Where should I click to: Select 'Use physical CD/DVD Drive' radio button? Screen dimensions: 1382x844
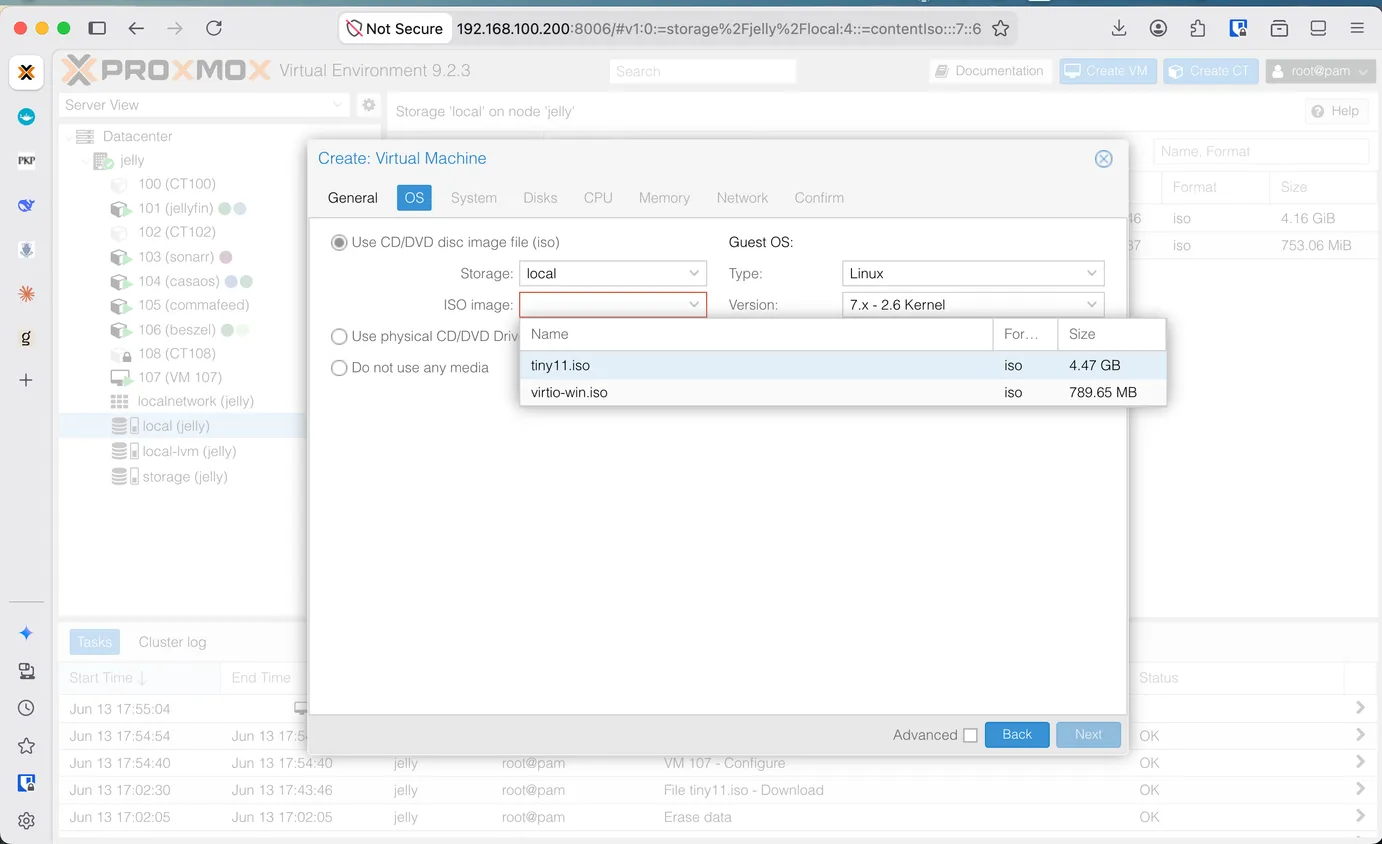coord(339,337)
